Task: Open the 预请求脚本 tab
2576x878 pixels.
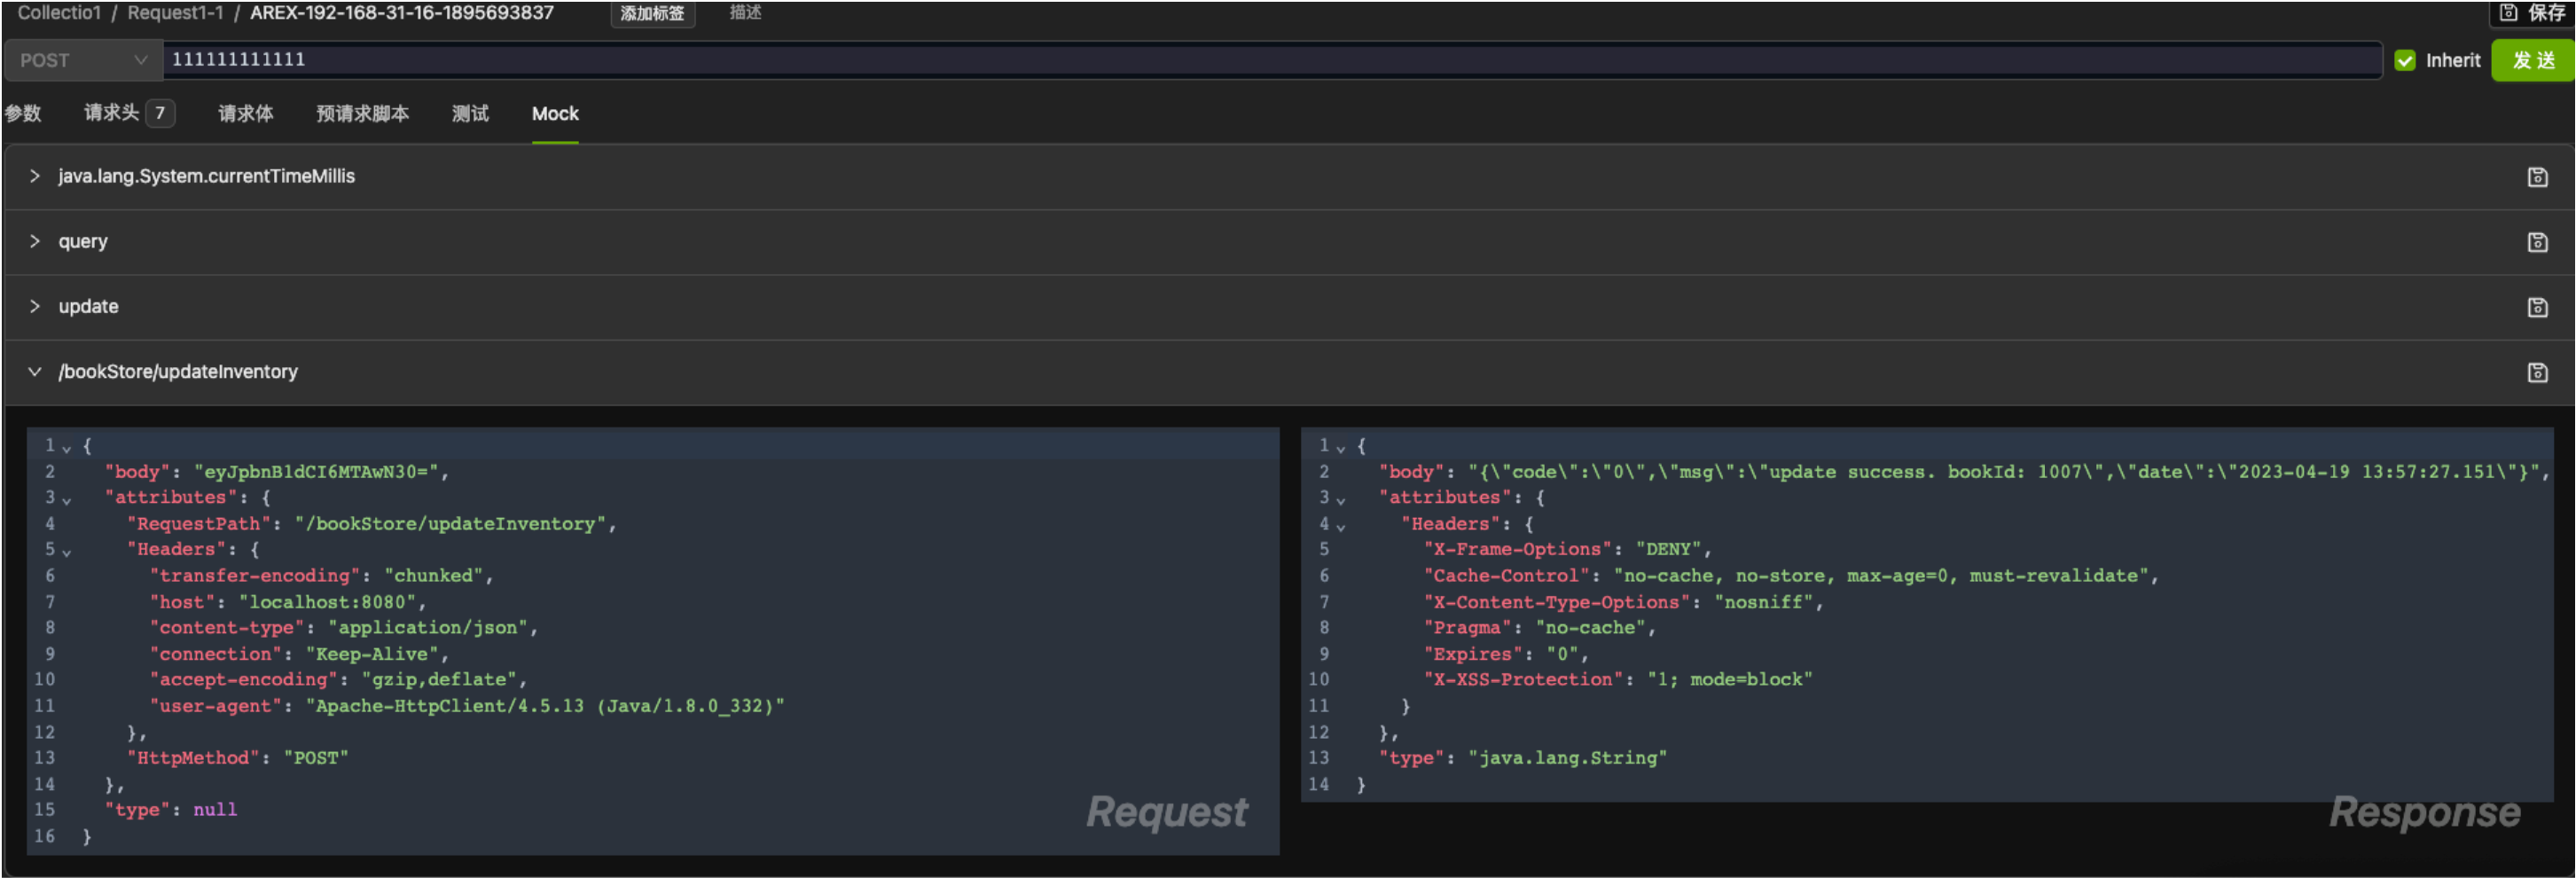Action: (x=362, y=113)
